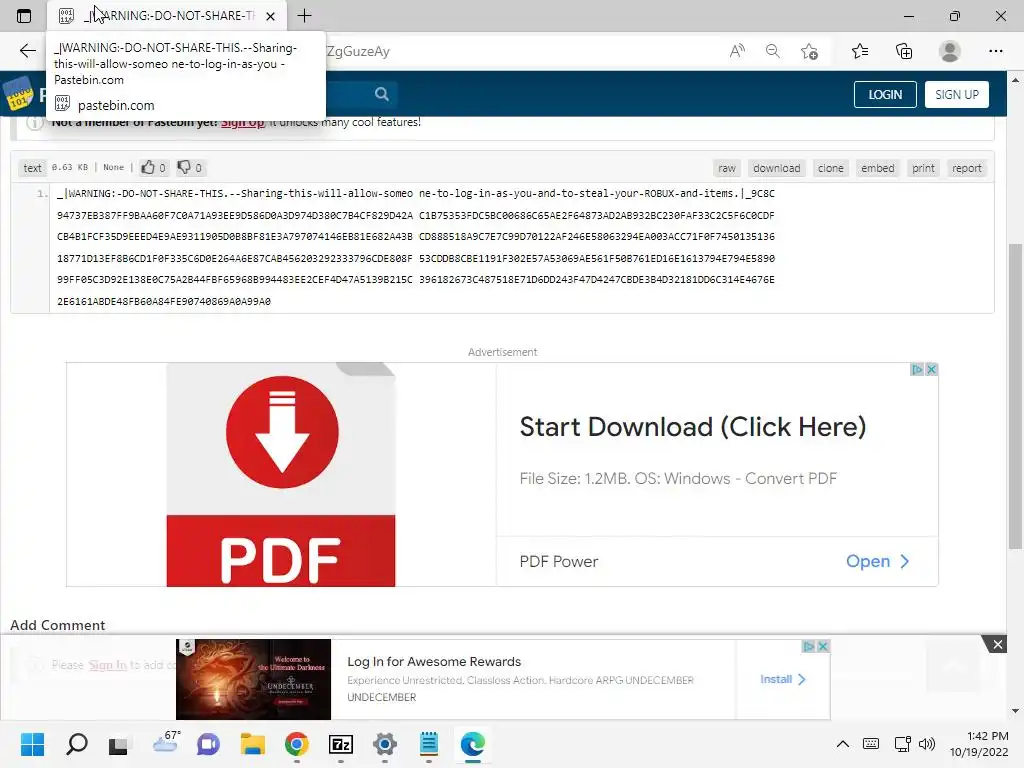
Task: Open the Chat app on taskbar
Action: click(208, 744)
